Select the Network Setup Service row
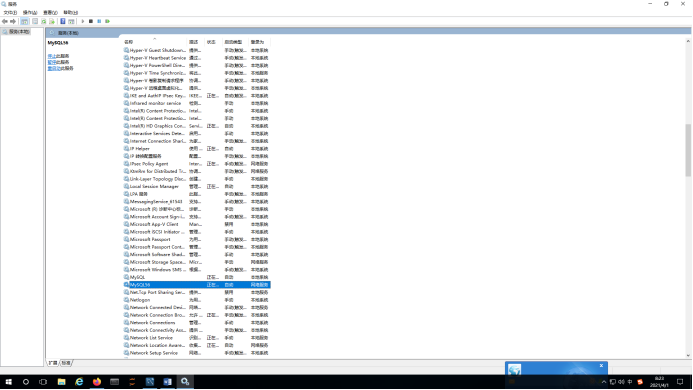 (197, 353)
